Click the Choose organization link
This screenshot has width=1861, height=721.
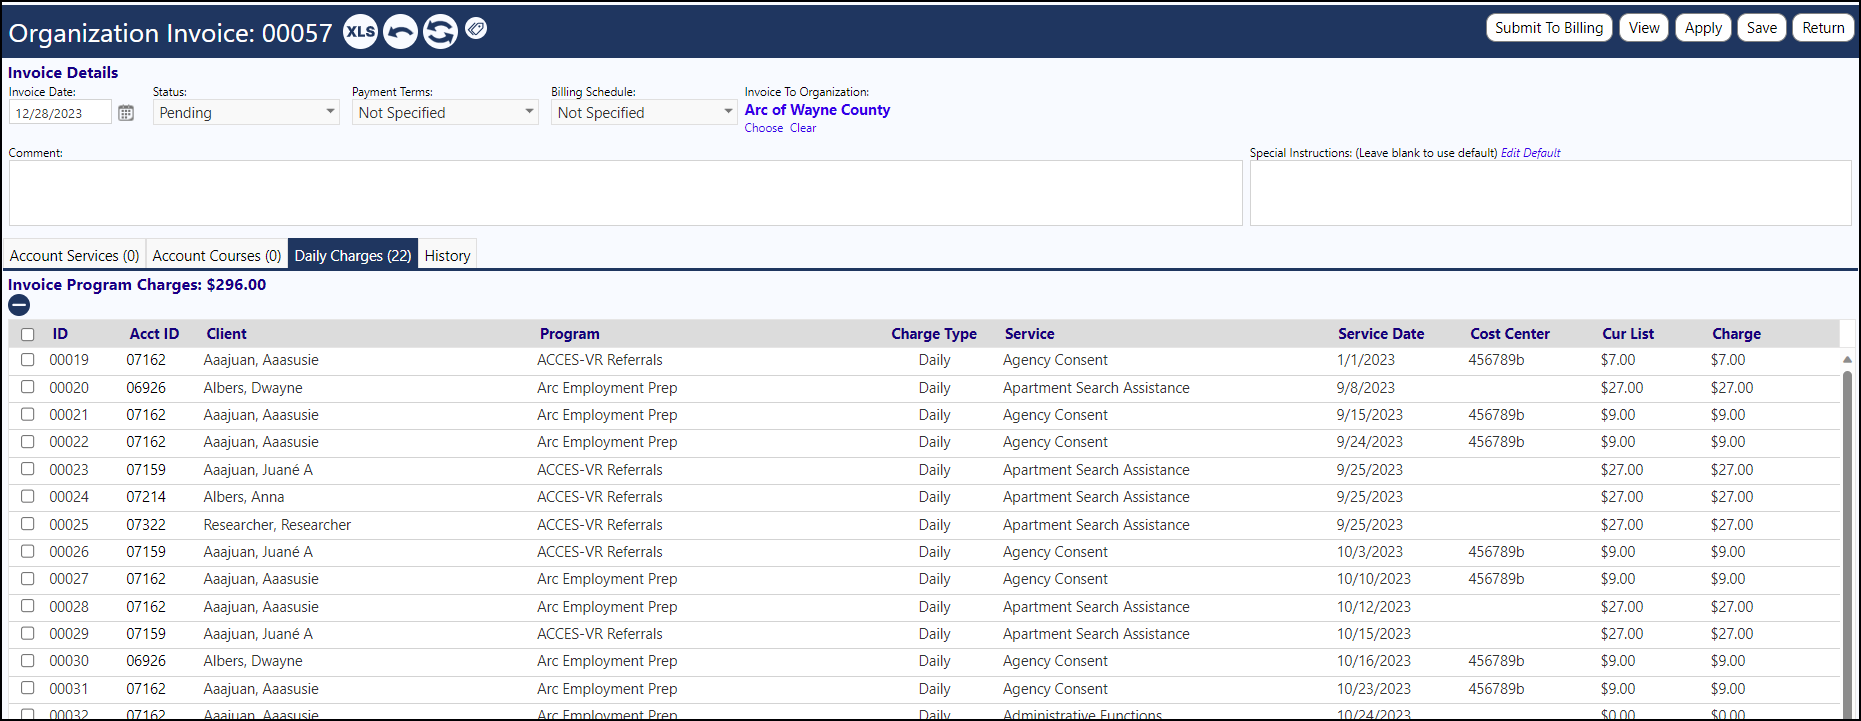pos(764,128)
